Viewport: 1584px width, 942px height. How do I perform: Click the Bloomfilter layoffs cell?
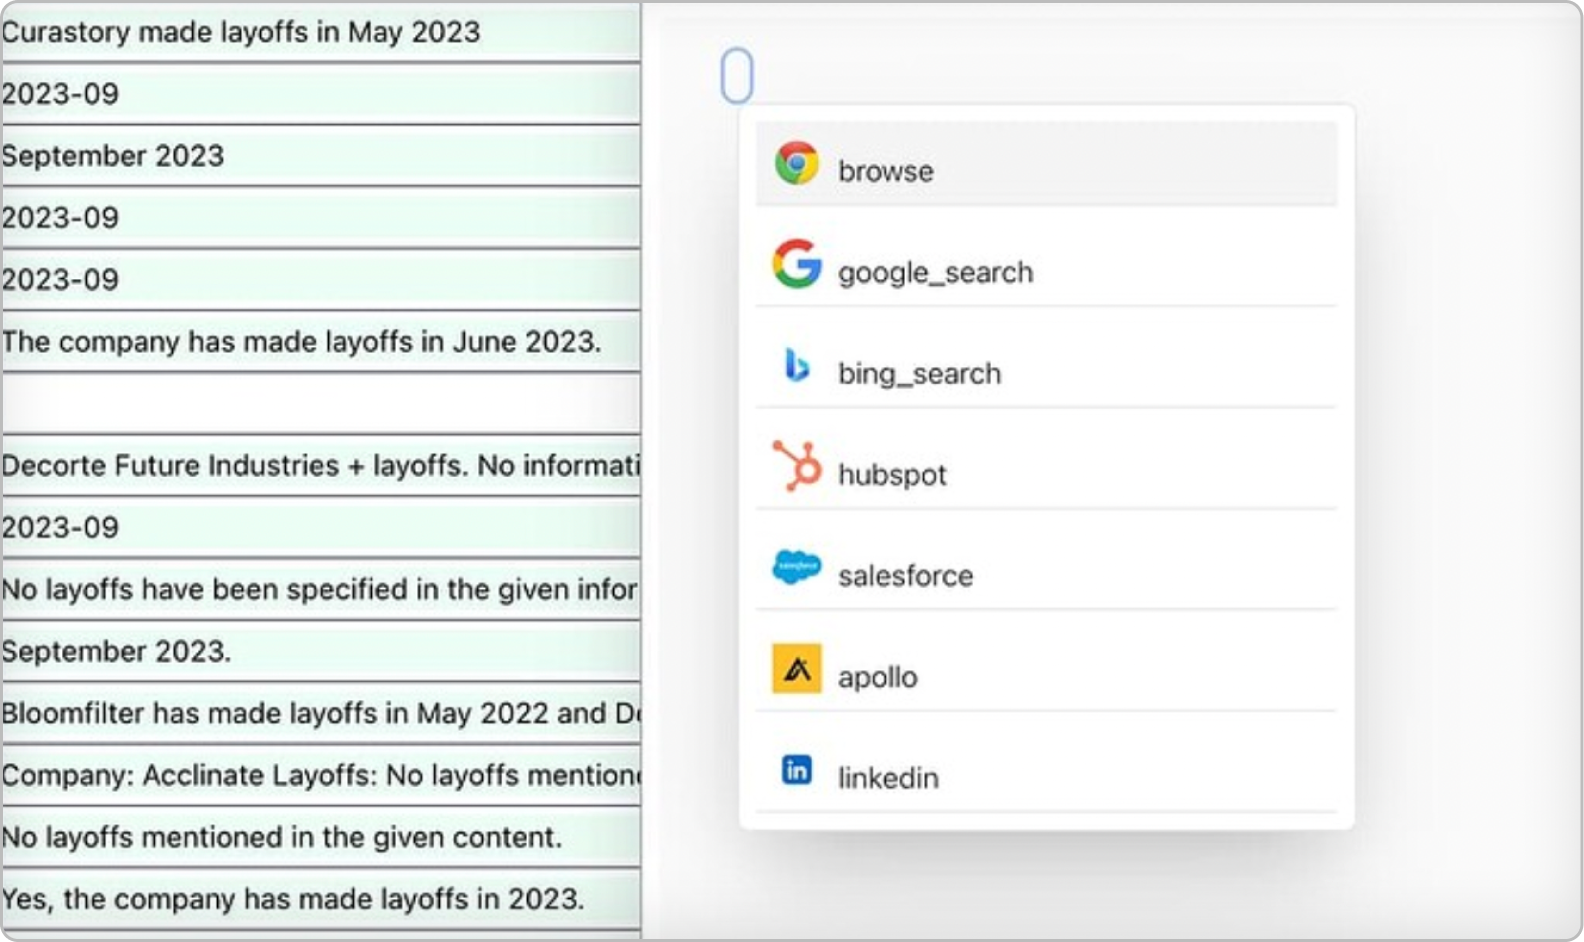(x=320, y=713)
